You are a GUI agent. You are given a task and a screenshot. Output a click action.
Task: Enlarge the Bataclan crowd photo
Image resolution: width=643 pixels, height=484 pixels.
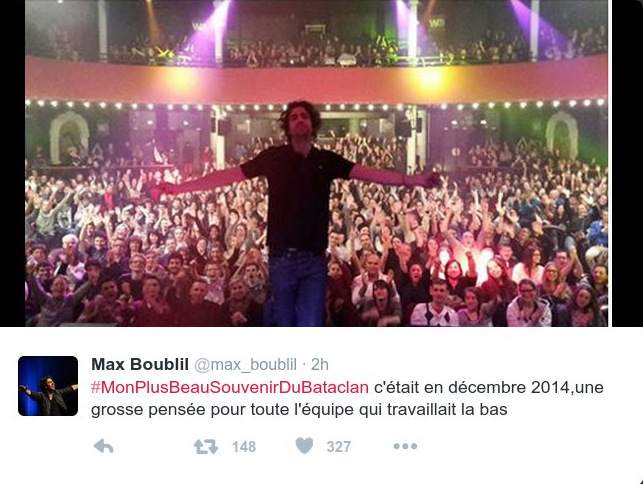316,163
